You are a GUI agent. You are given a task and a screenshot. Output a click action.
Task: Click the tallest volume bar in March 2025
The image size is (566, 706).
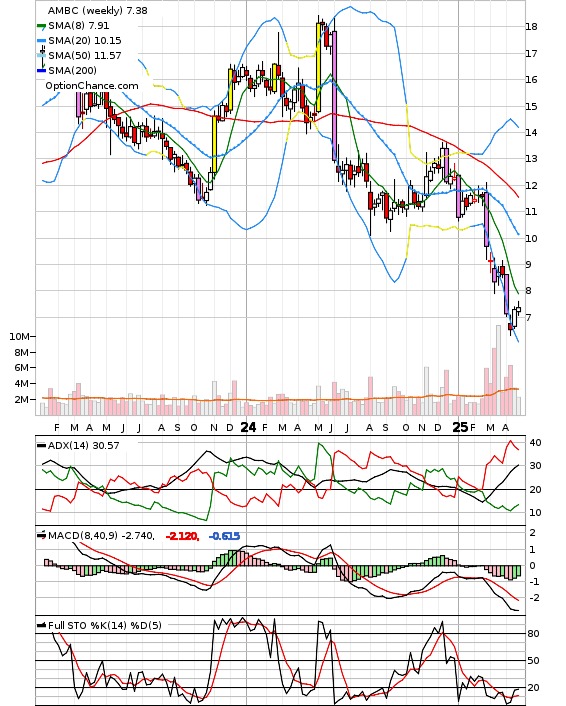pos(498,370)
